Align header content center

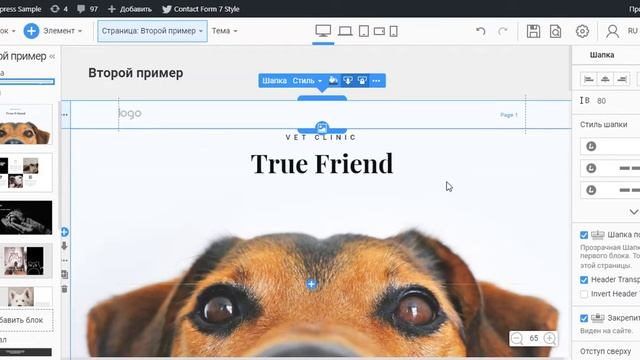click(x=605, y=79)
